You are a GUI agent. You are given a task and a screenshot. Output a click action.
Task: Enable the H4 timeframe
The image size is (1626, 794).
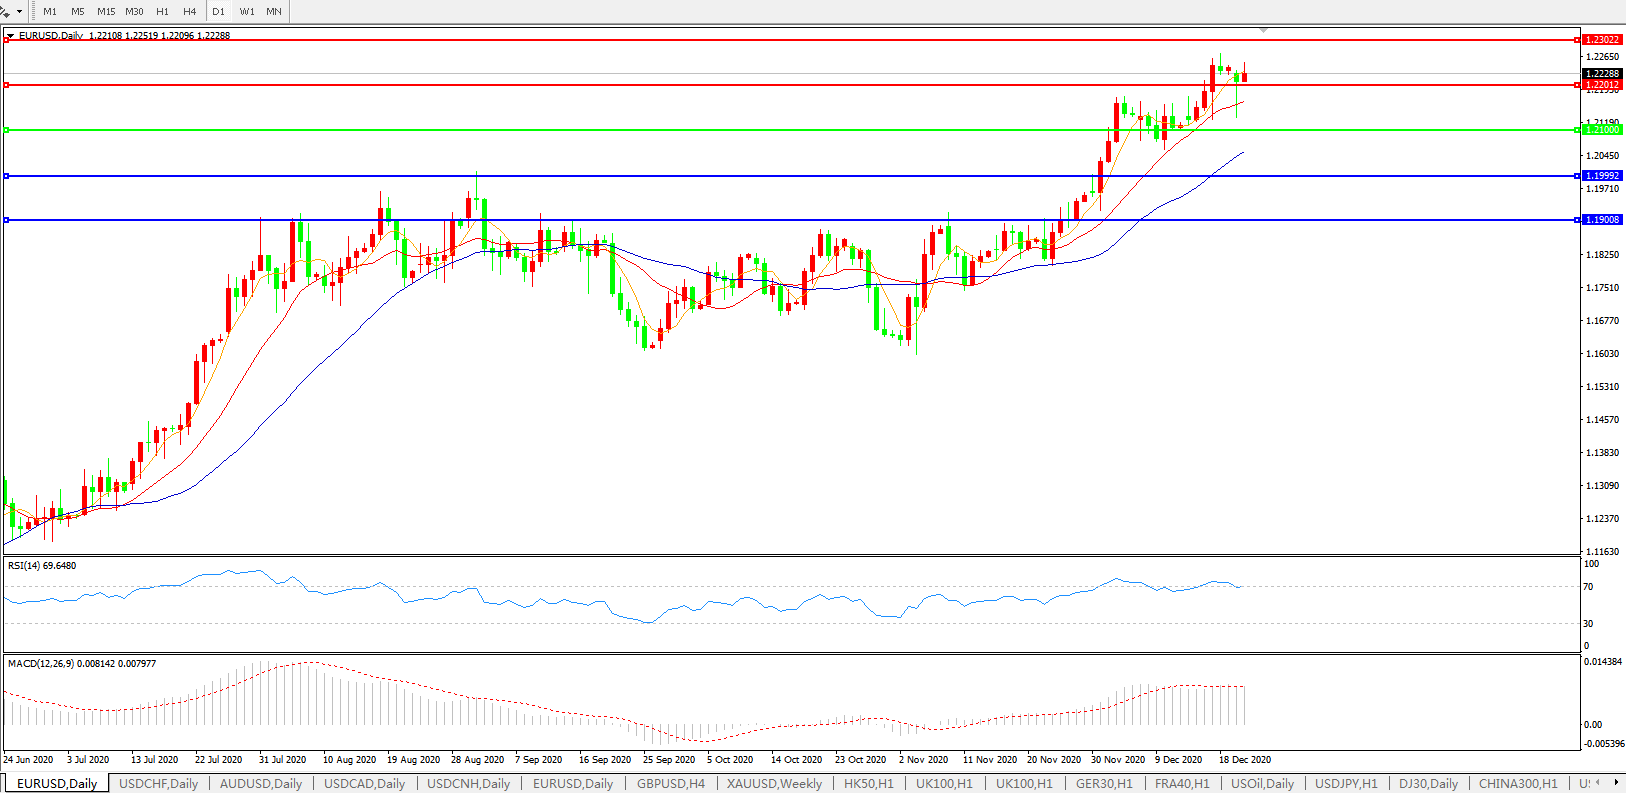pos(190,12)
